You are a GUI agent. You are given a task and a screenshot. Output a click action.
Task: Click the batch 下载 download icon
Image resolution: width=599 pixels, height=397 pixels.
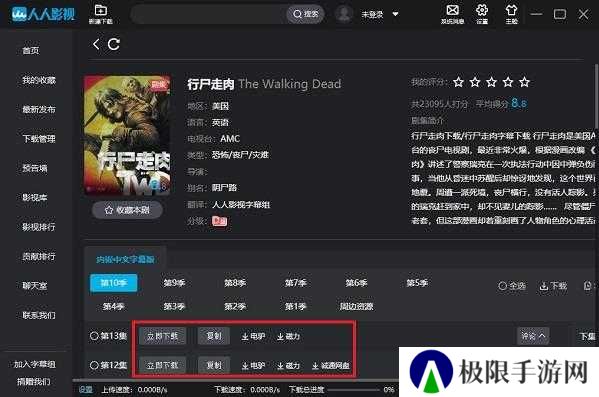click(553, 286)
